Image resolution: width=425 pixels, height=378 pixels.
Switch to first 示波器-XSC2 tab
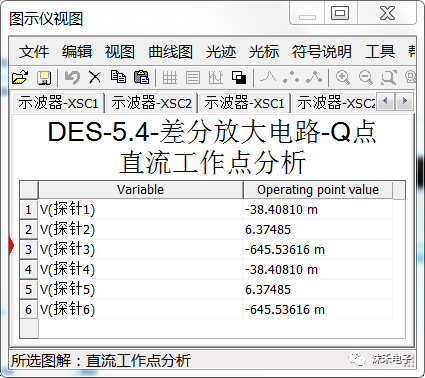tap(152, 103)
